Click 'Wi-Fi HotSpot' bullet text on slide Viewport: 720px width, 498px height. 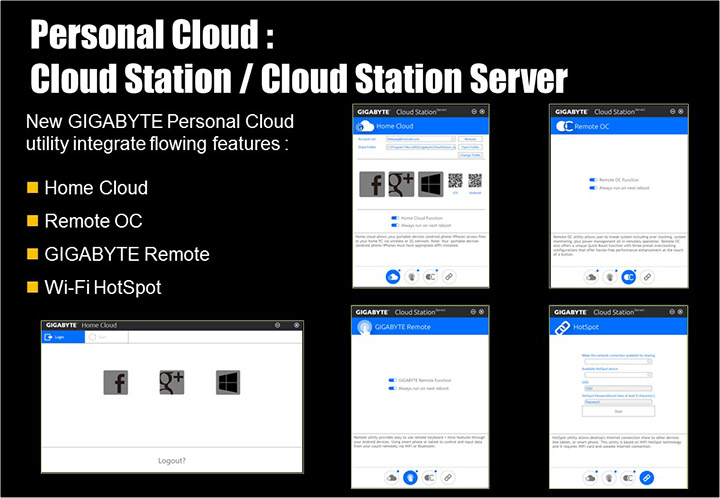pos(103,287)
